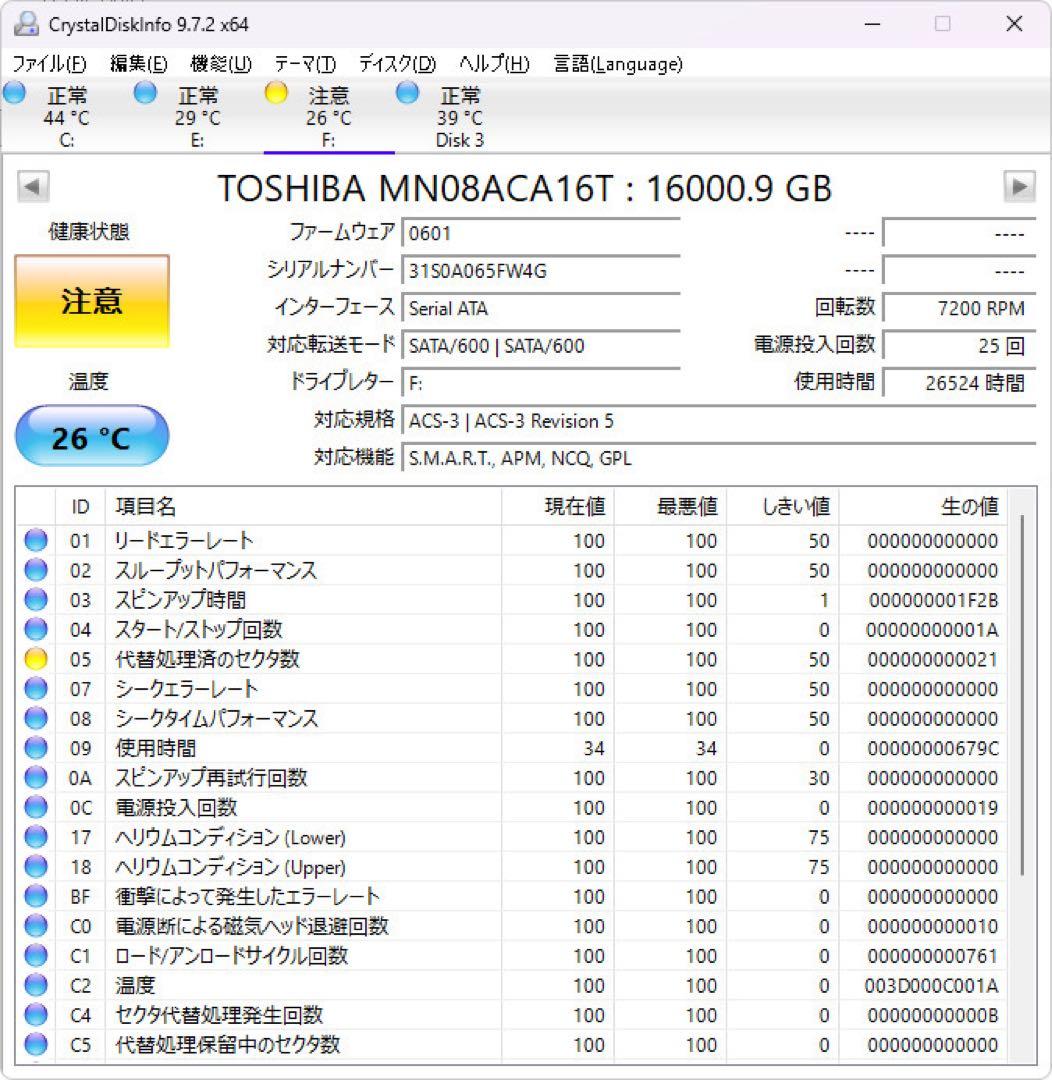Open the テーマ menu
The width and height of the screenshot is (1052, 1080).
coord(305,63)
